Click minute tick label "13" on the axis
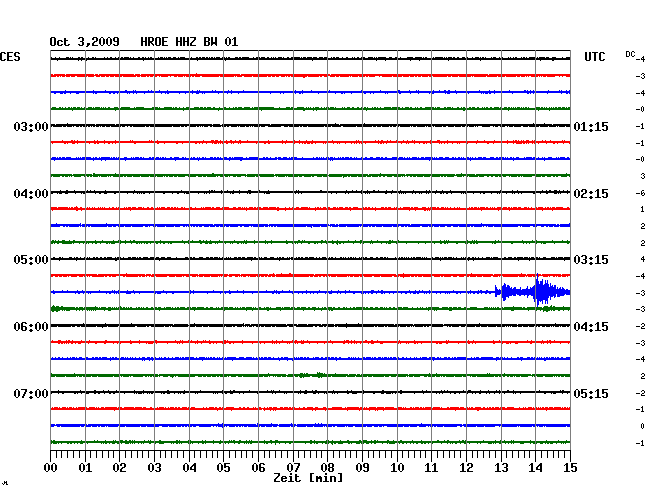 click(501, 467)
